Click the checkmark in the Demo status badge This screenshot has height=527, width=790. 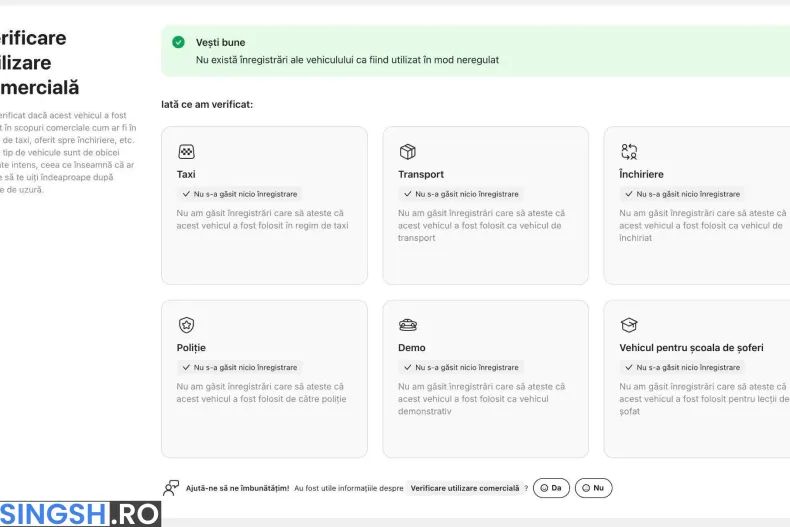point(407,367)
